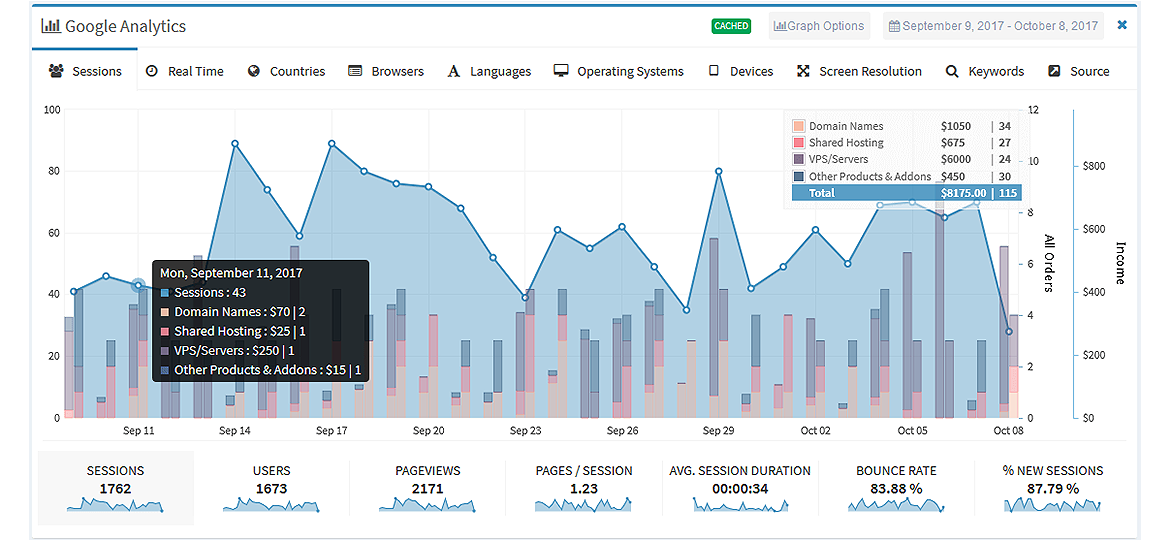Image resolution: width=1170 pixels, height=540 pixels.
Task: Open the Devices tab
Action: pos(740,71)
